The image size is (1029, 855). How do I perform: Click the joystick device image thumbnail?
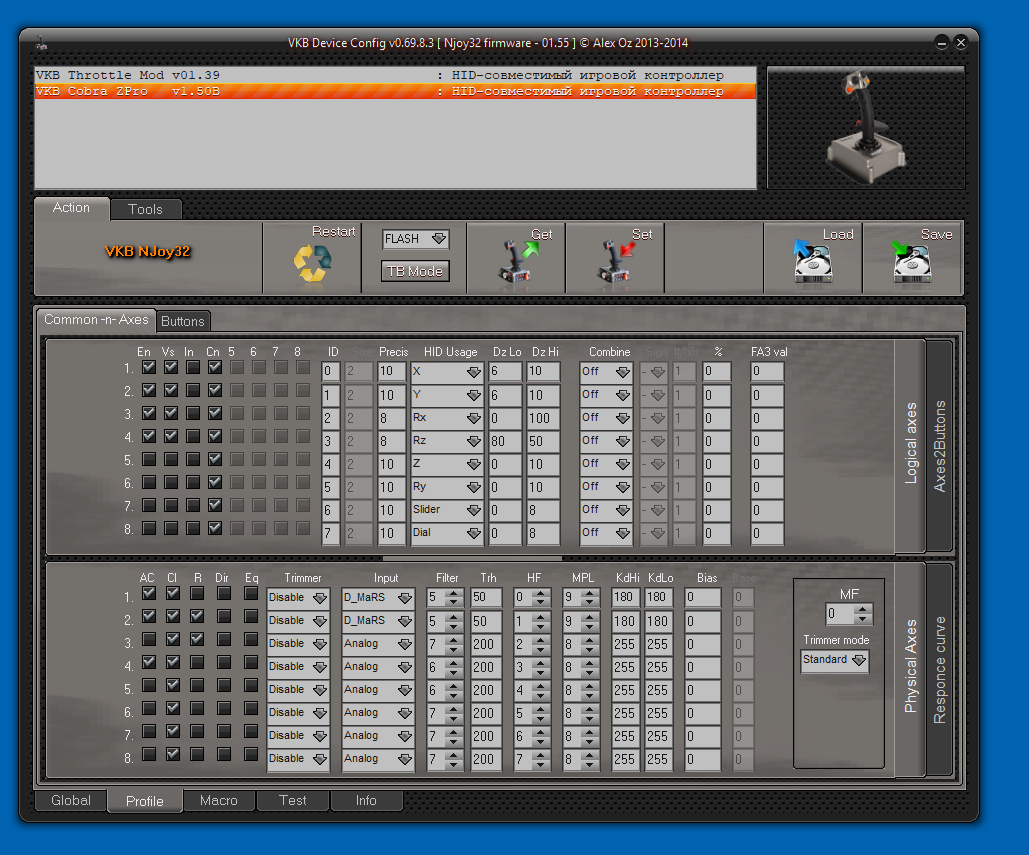[x=865, y=128]
